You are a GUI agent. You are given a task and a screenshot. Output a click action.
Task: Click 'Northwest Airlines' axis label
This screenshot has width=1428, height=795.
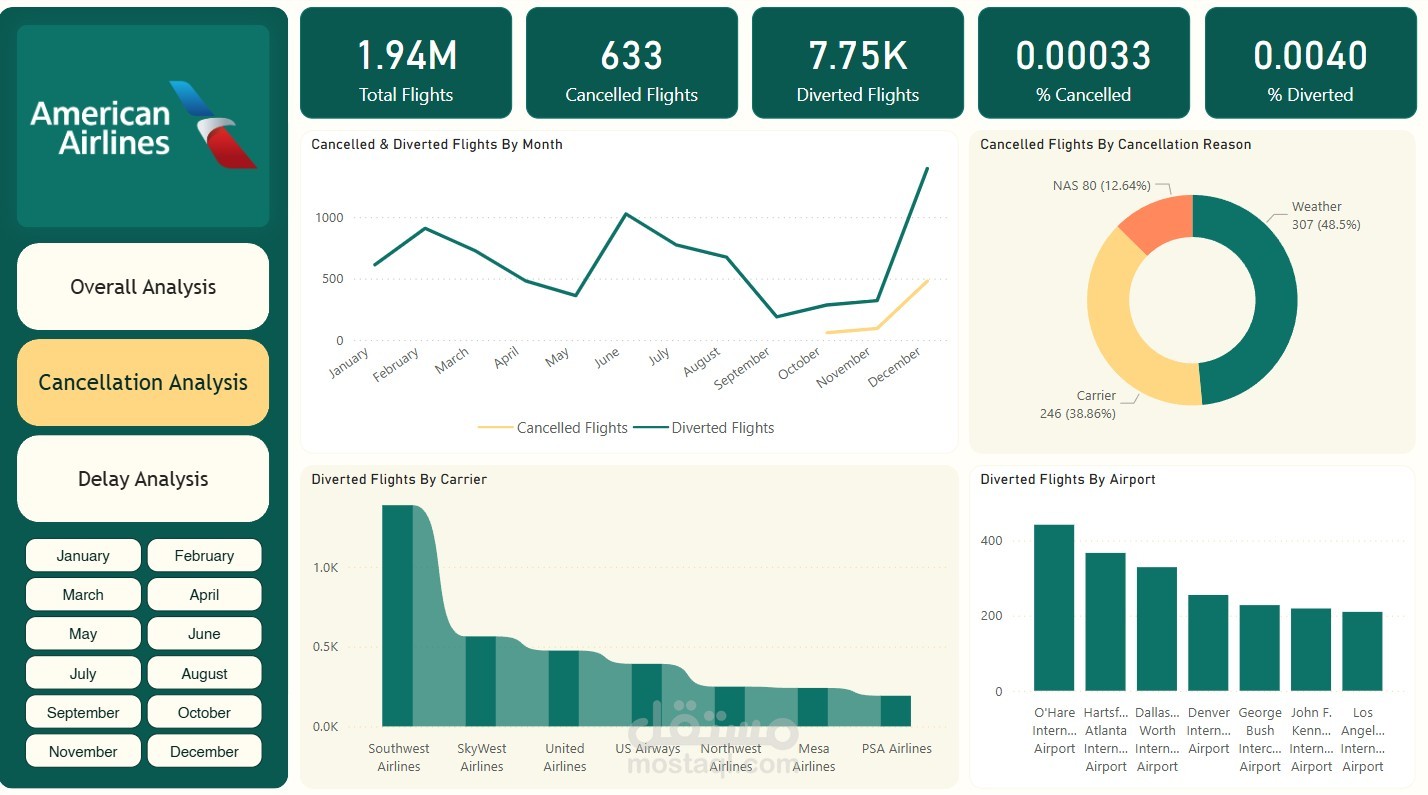(x=731, y=757)
